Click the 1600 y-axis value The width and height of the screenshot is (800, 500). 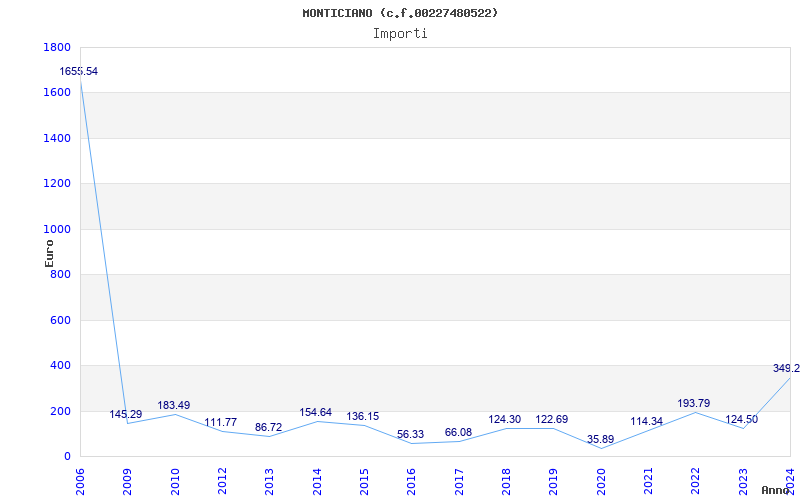57,93
